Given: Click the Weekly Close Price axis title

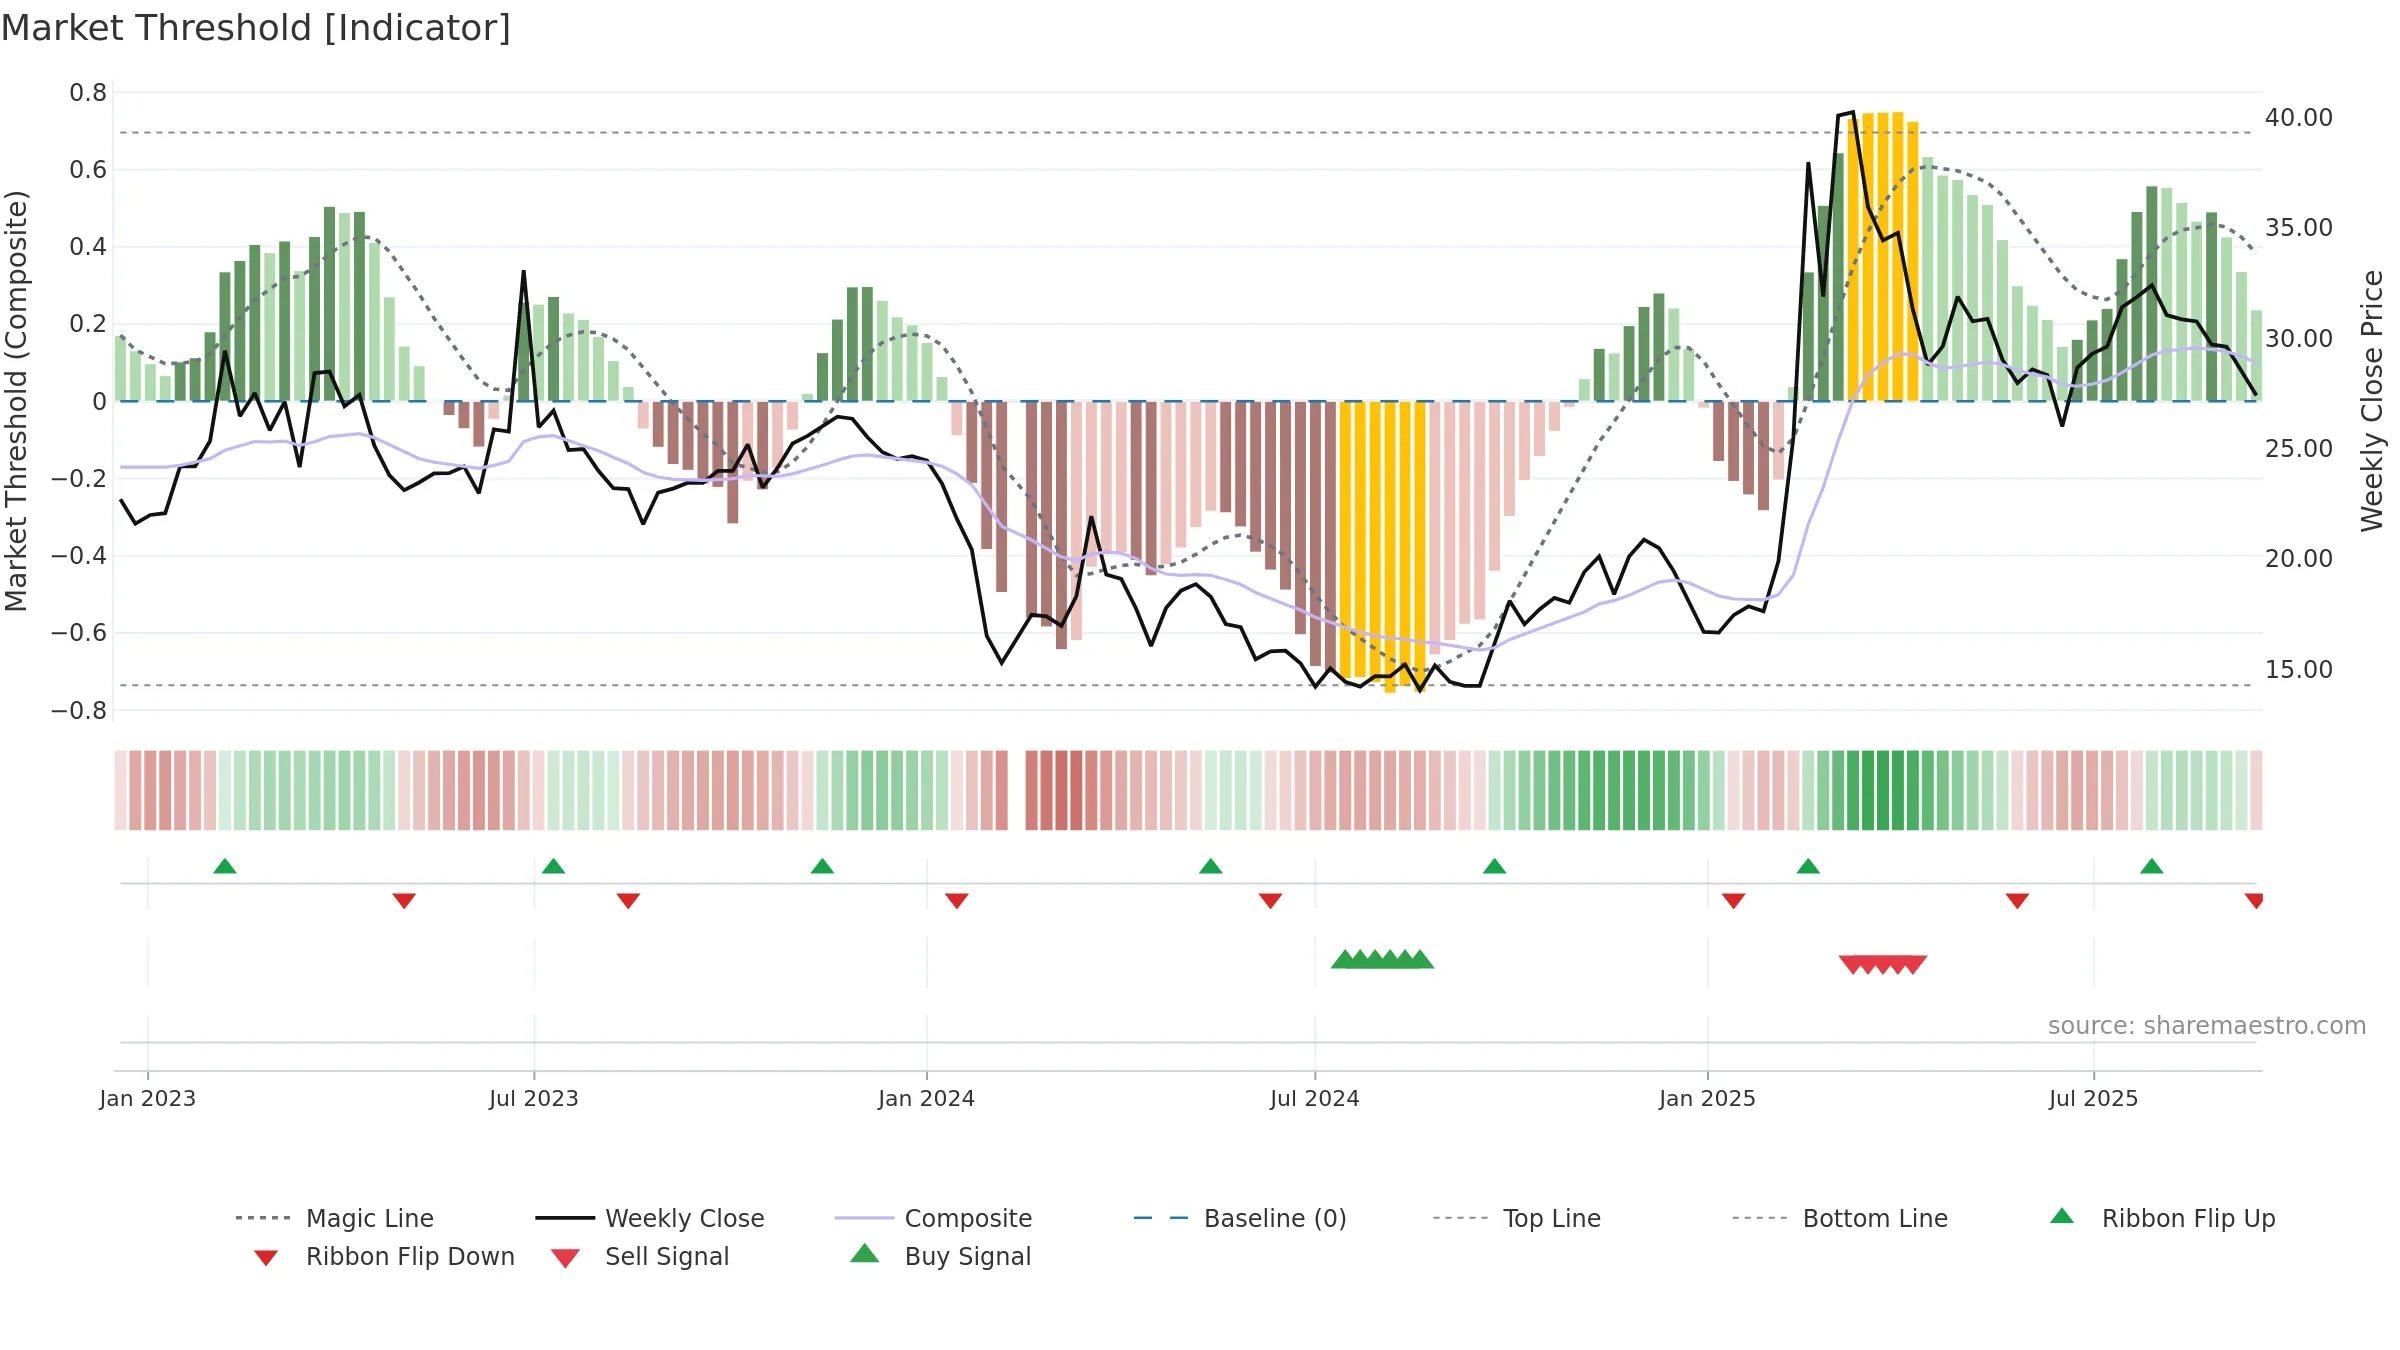Looking at the screenshot, I should point(2372,401).
